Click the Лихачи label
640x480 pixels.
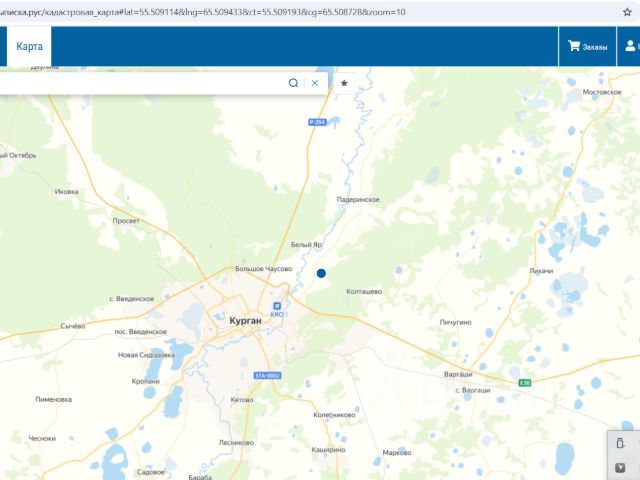[x=541, y=271]
